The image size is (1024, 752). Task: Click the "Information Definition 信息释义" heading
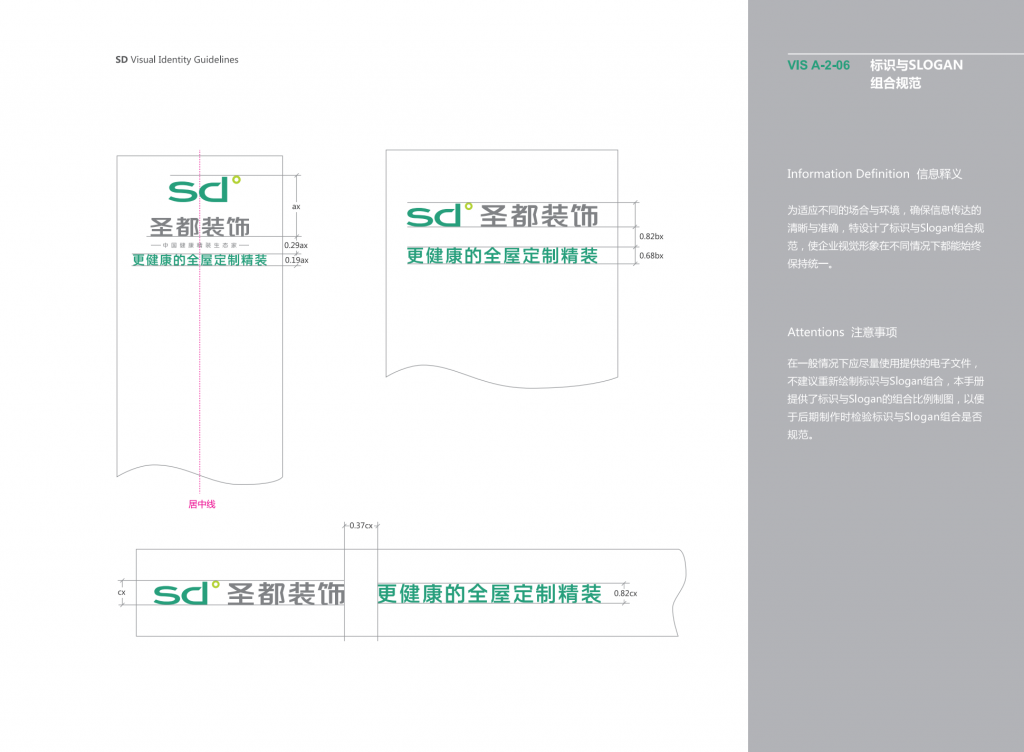pyautogui.click(x=874, y=174)
